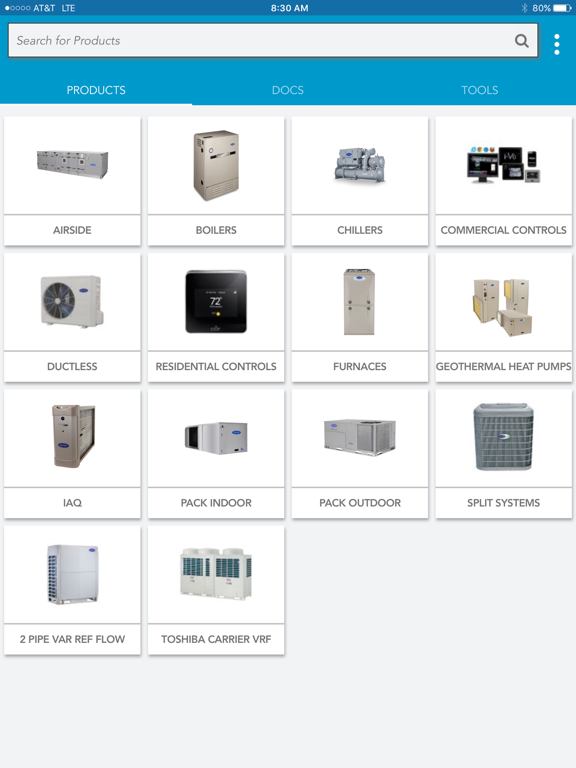Open the Toshiba Carrier VRF units image
Image resolution: width=576 pixels, height=768 pixels.
click(x=216, y=574)
